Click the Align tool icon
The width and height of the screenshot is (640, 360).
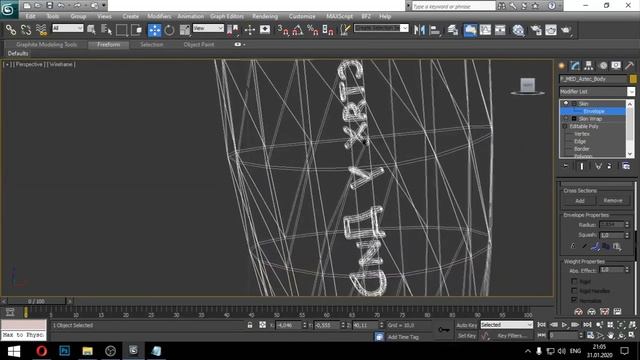tap(435, 30)
